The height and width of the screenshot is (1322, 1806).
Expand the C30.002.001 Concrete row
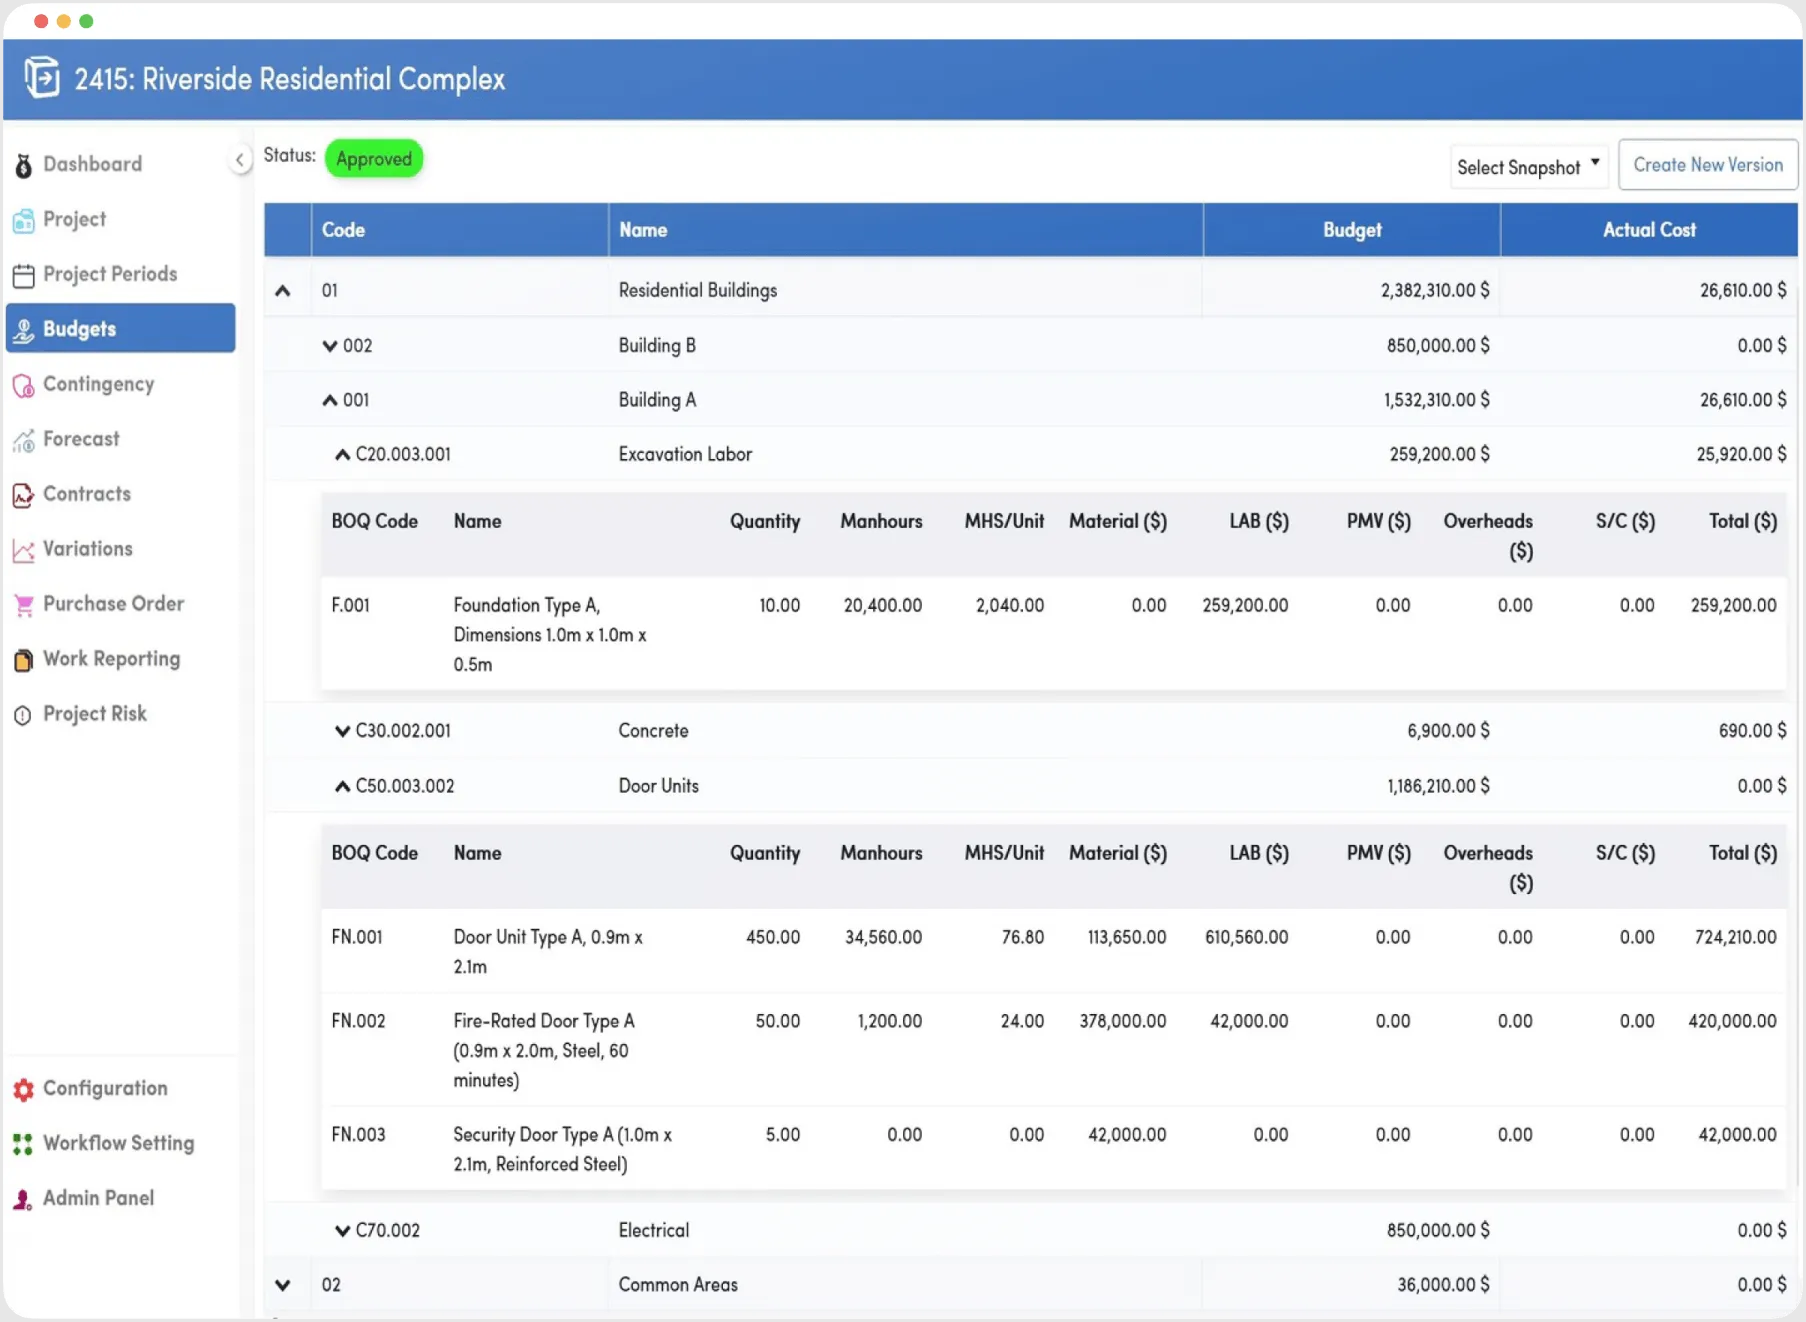pos(343,731)
